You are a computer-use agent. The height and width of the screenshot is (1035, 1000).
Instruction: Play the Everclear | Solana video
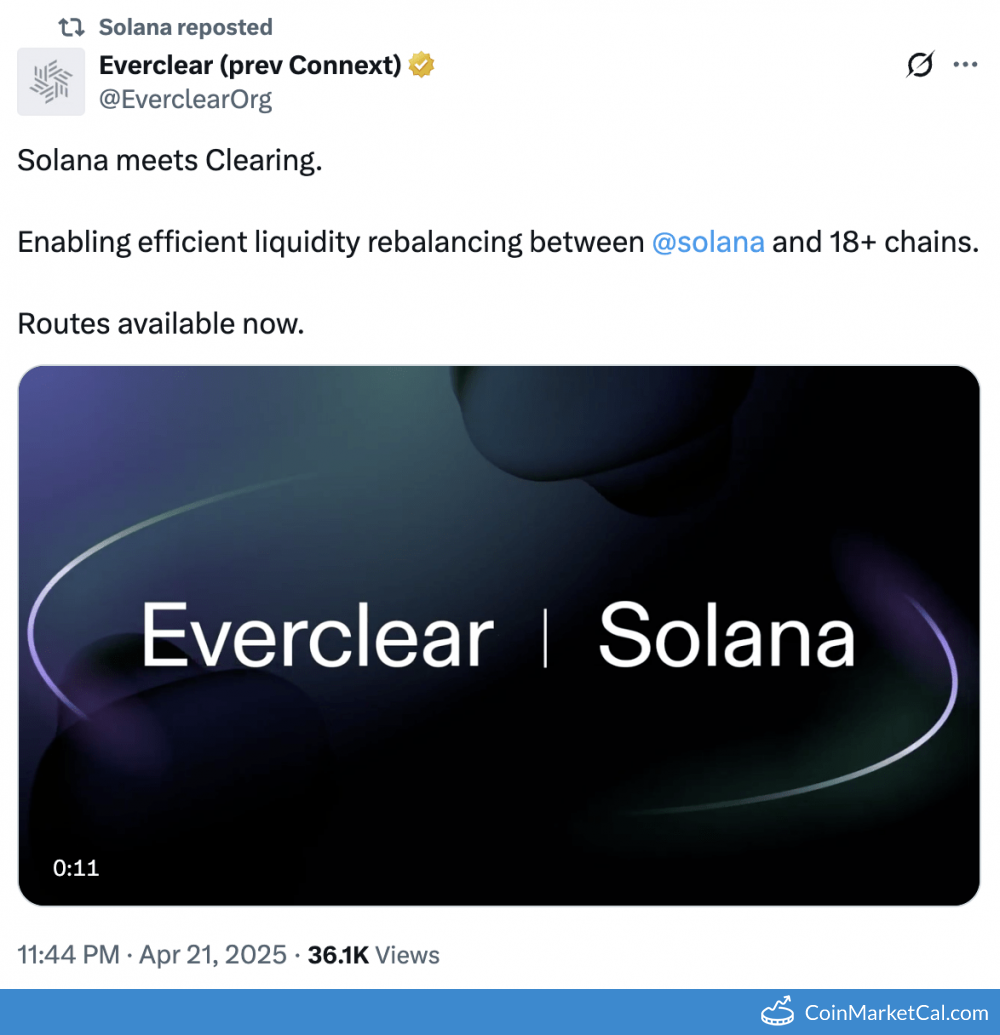[499, 635]
